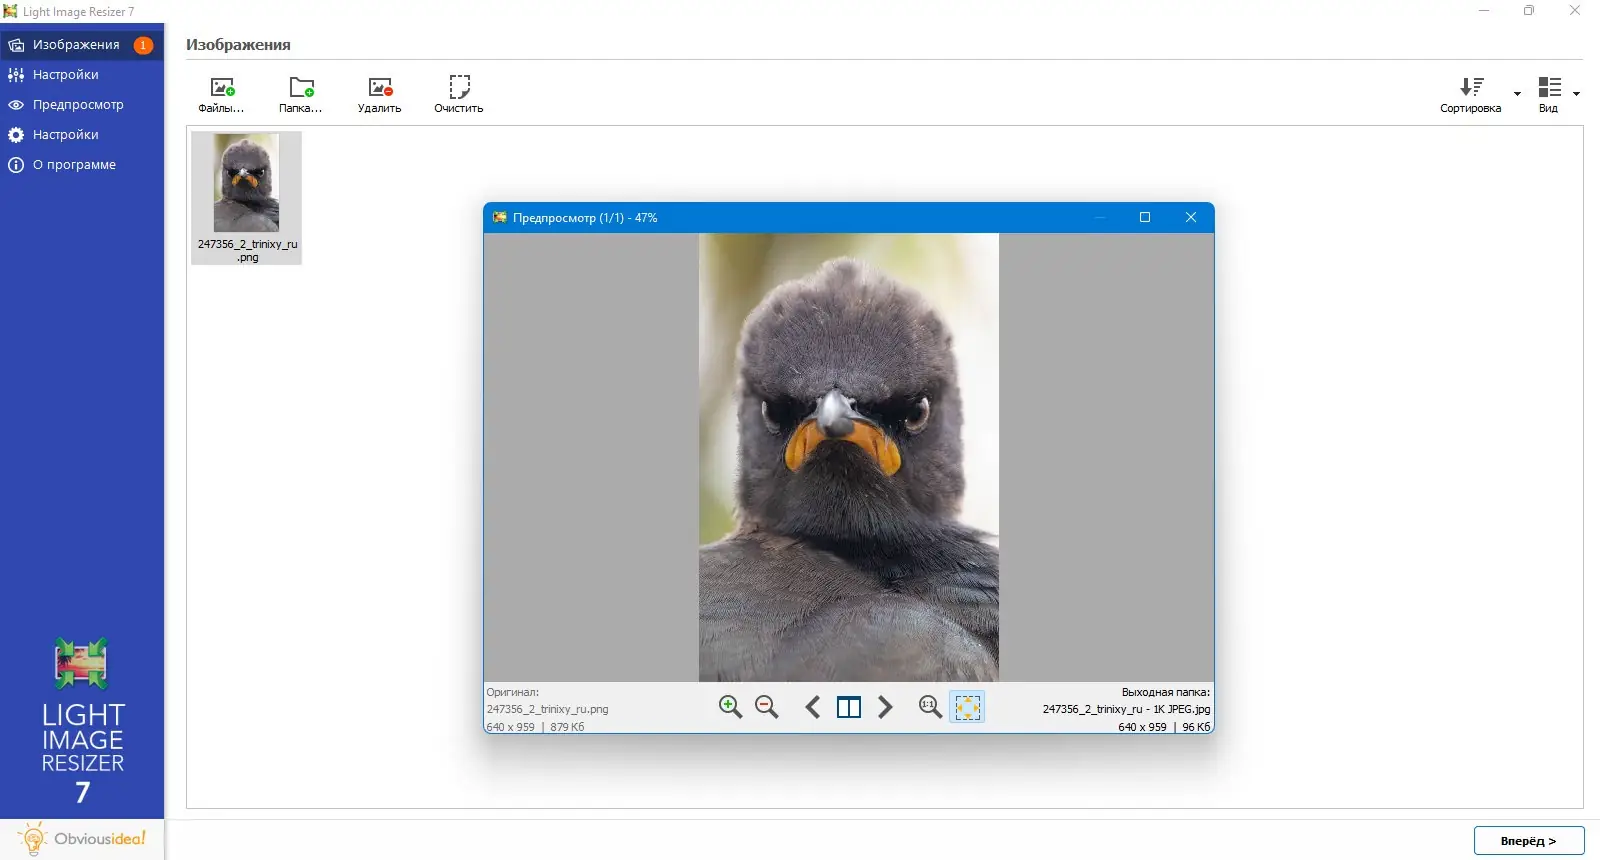The image size is (1600, 860).
Task: Zoom in on the preview image
Action: (730, 707)
